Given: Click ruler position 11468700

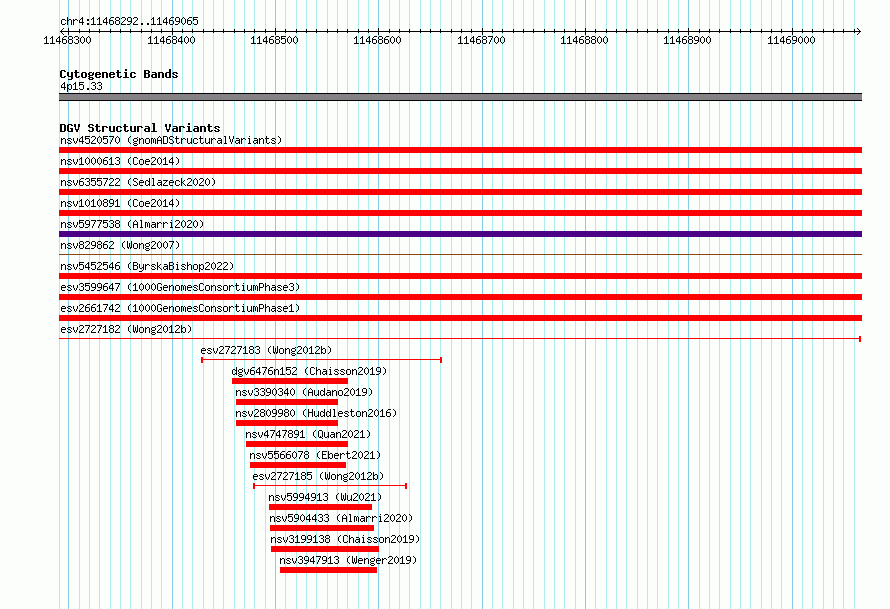Looking at the screenshot, I should (481, 40).
